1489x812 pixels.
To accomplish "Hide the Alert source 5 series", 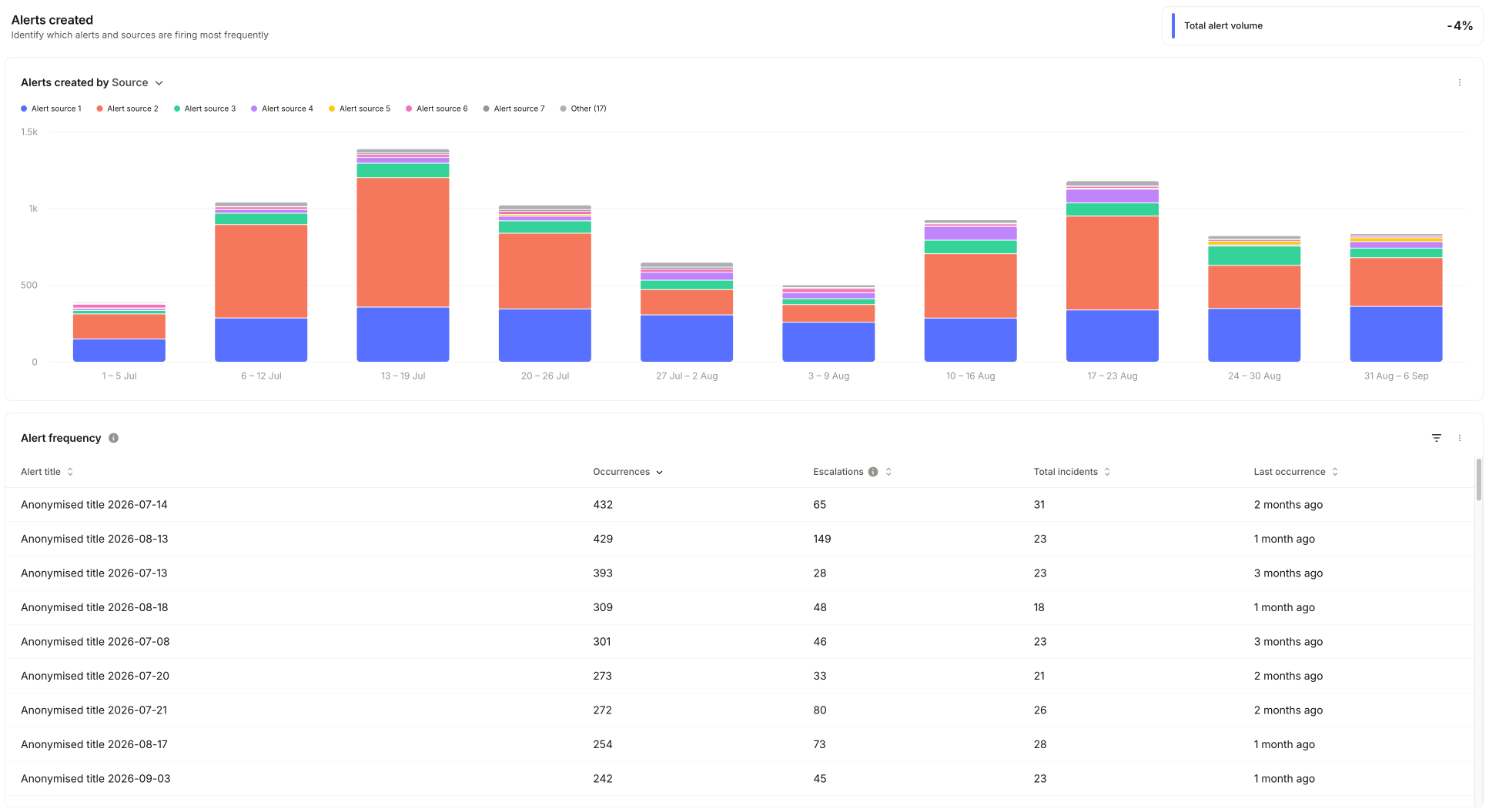I will click(x=359, y=108).
